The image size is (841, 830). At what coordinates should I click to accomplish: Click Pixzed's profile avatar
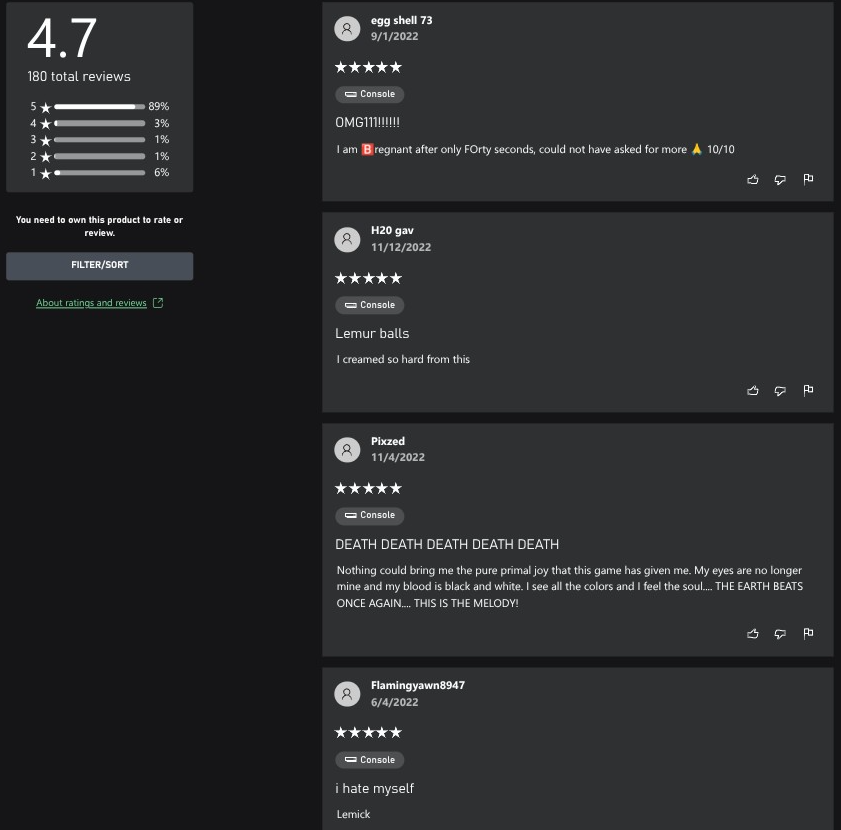[347, 450]
